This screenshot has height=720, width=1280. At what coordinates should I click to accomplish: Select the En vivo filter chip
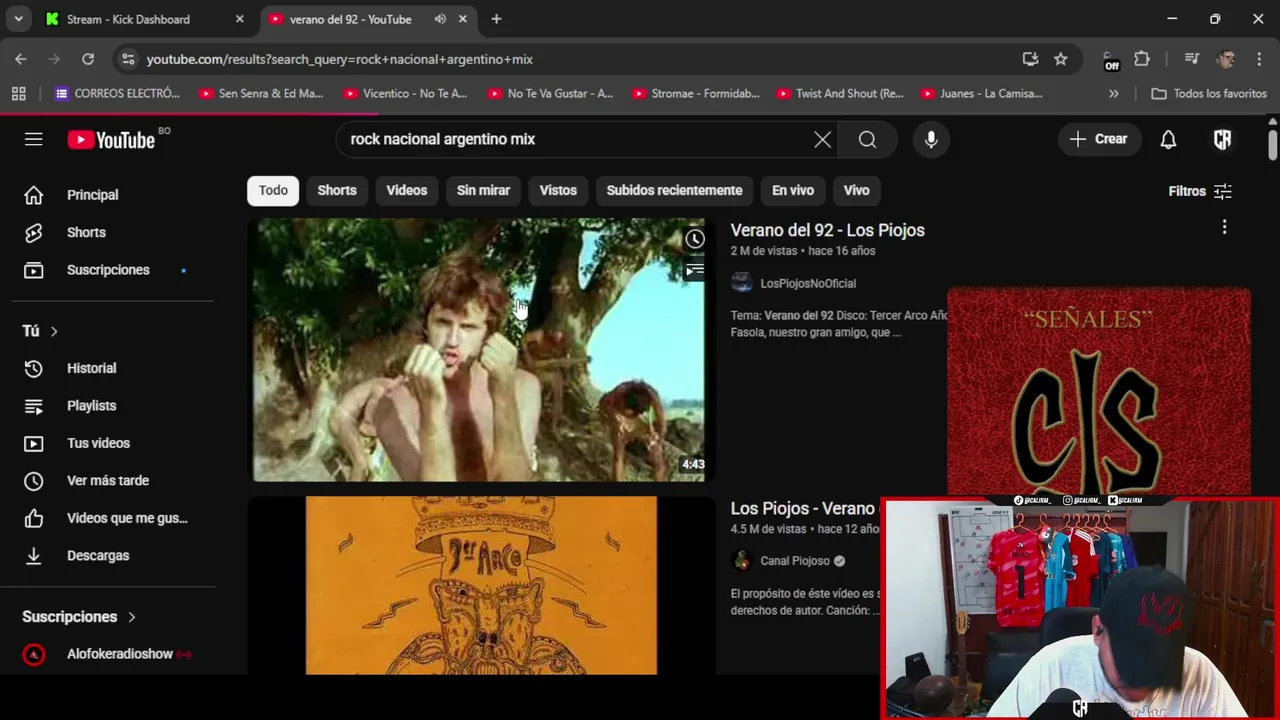[x=793, y=190]
